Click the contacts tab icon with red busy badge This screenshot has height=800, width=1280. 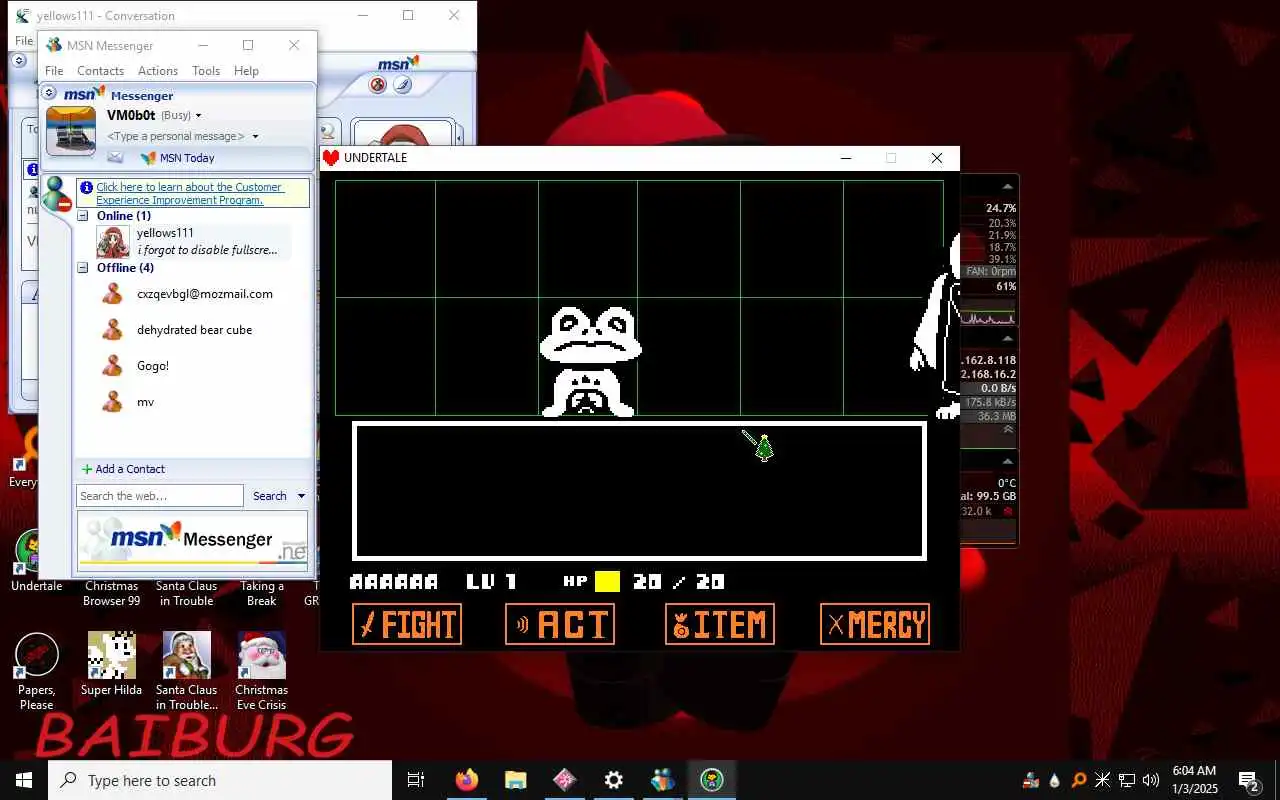point(56,194)
